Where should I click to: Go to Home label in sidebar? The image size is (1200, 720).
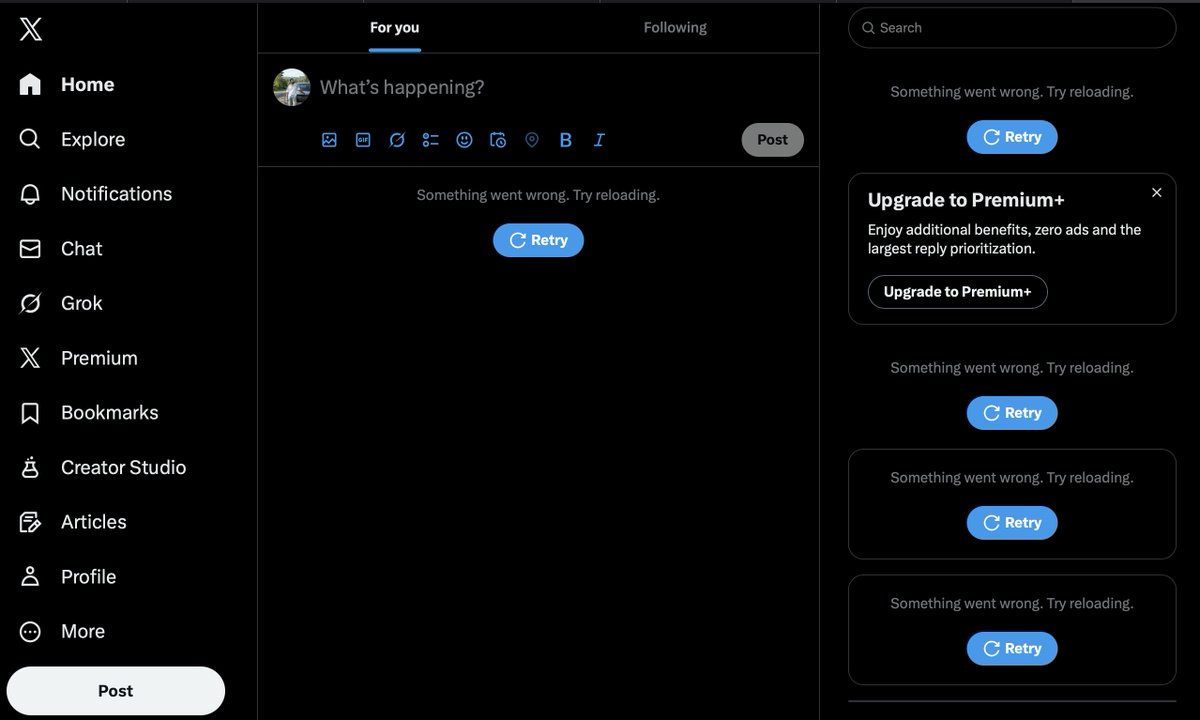pos(87,85)
